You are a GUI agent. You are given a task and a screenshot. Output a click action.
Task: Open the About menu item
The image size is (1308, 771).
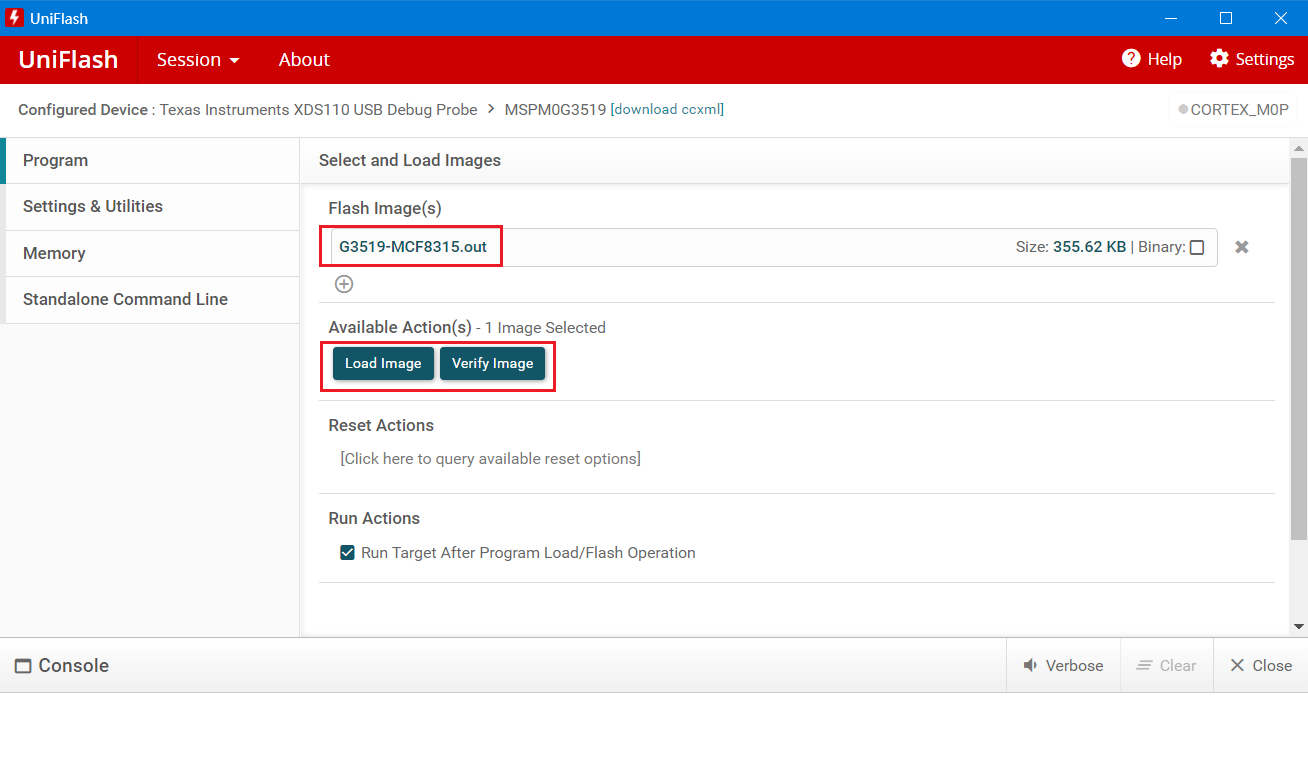[x=304, y=60]
